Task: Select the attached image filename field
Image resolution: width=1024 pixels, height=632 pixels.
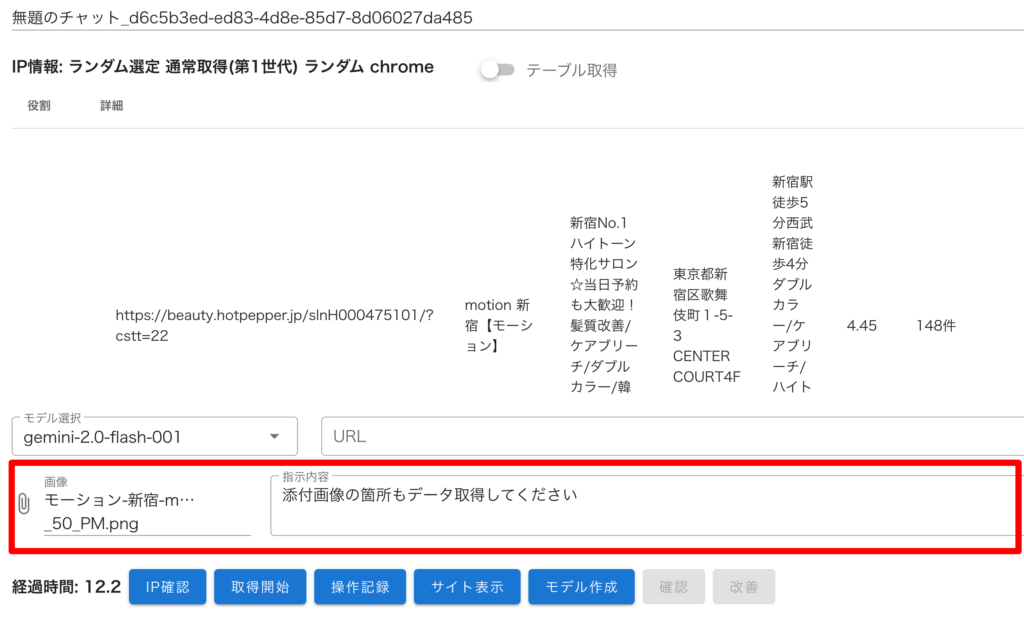Action: (x=146, y=510)
